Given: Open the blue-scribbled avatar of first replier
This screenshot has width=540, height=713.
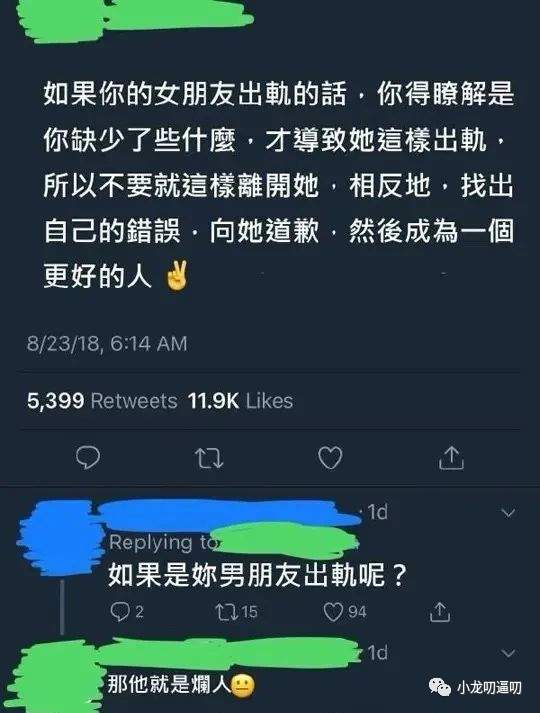Looking at the screenshot, I should click(x=60, y=537).
